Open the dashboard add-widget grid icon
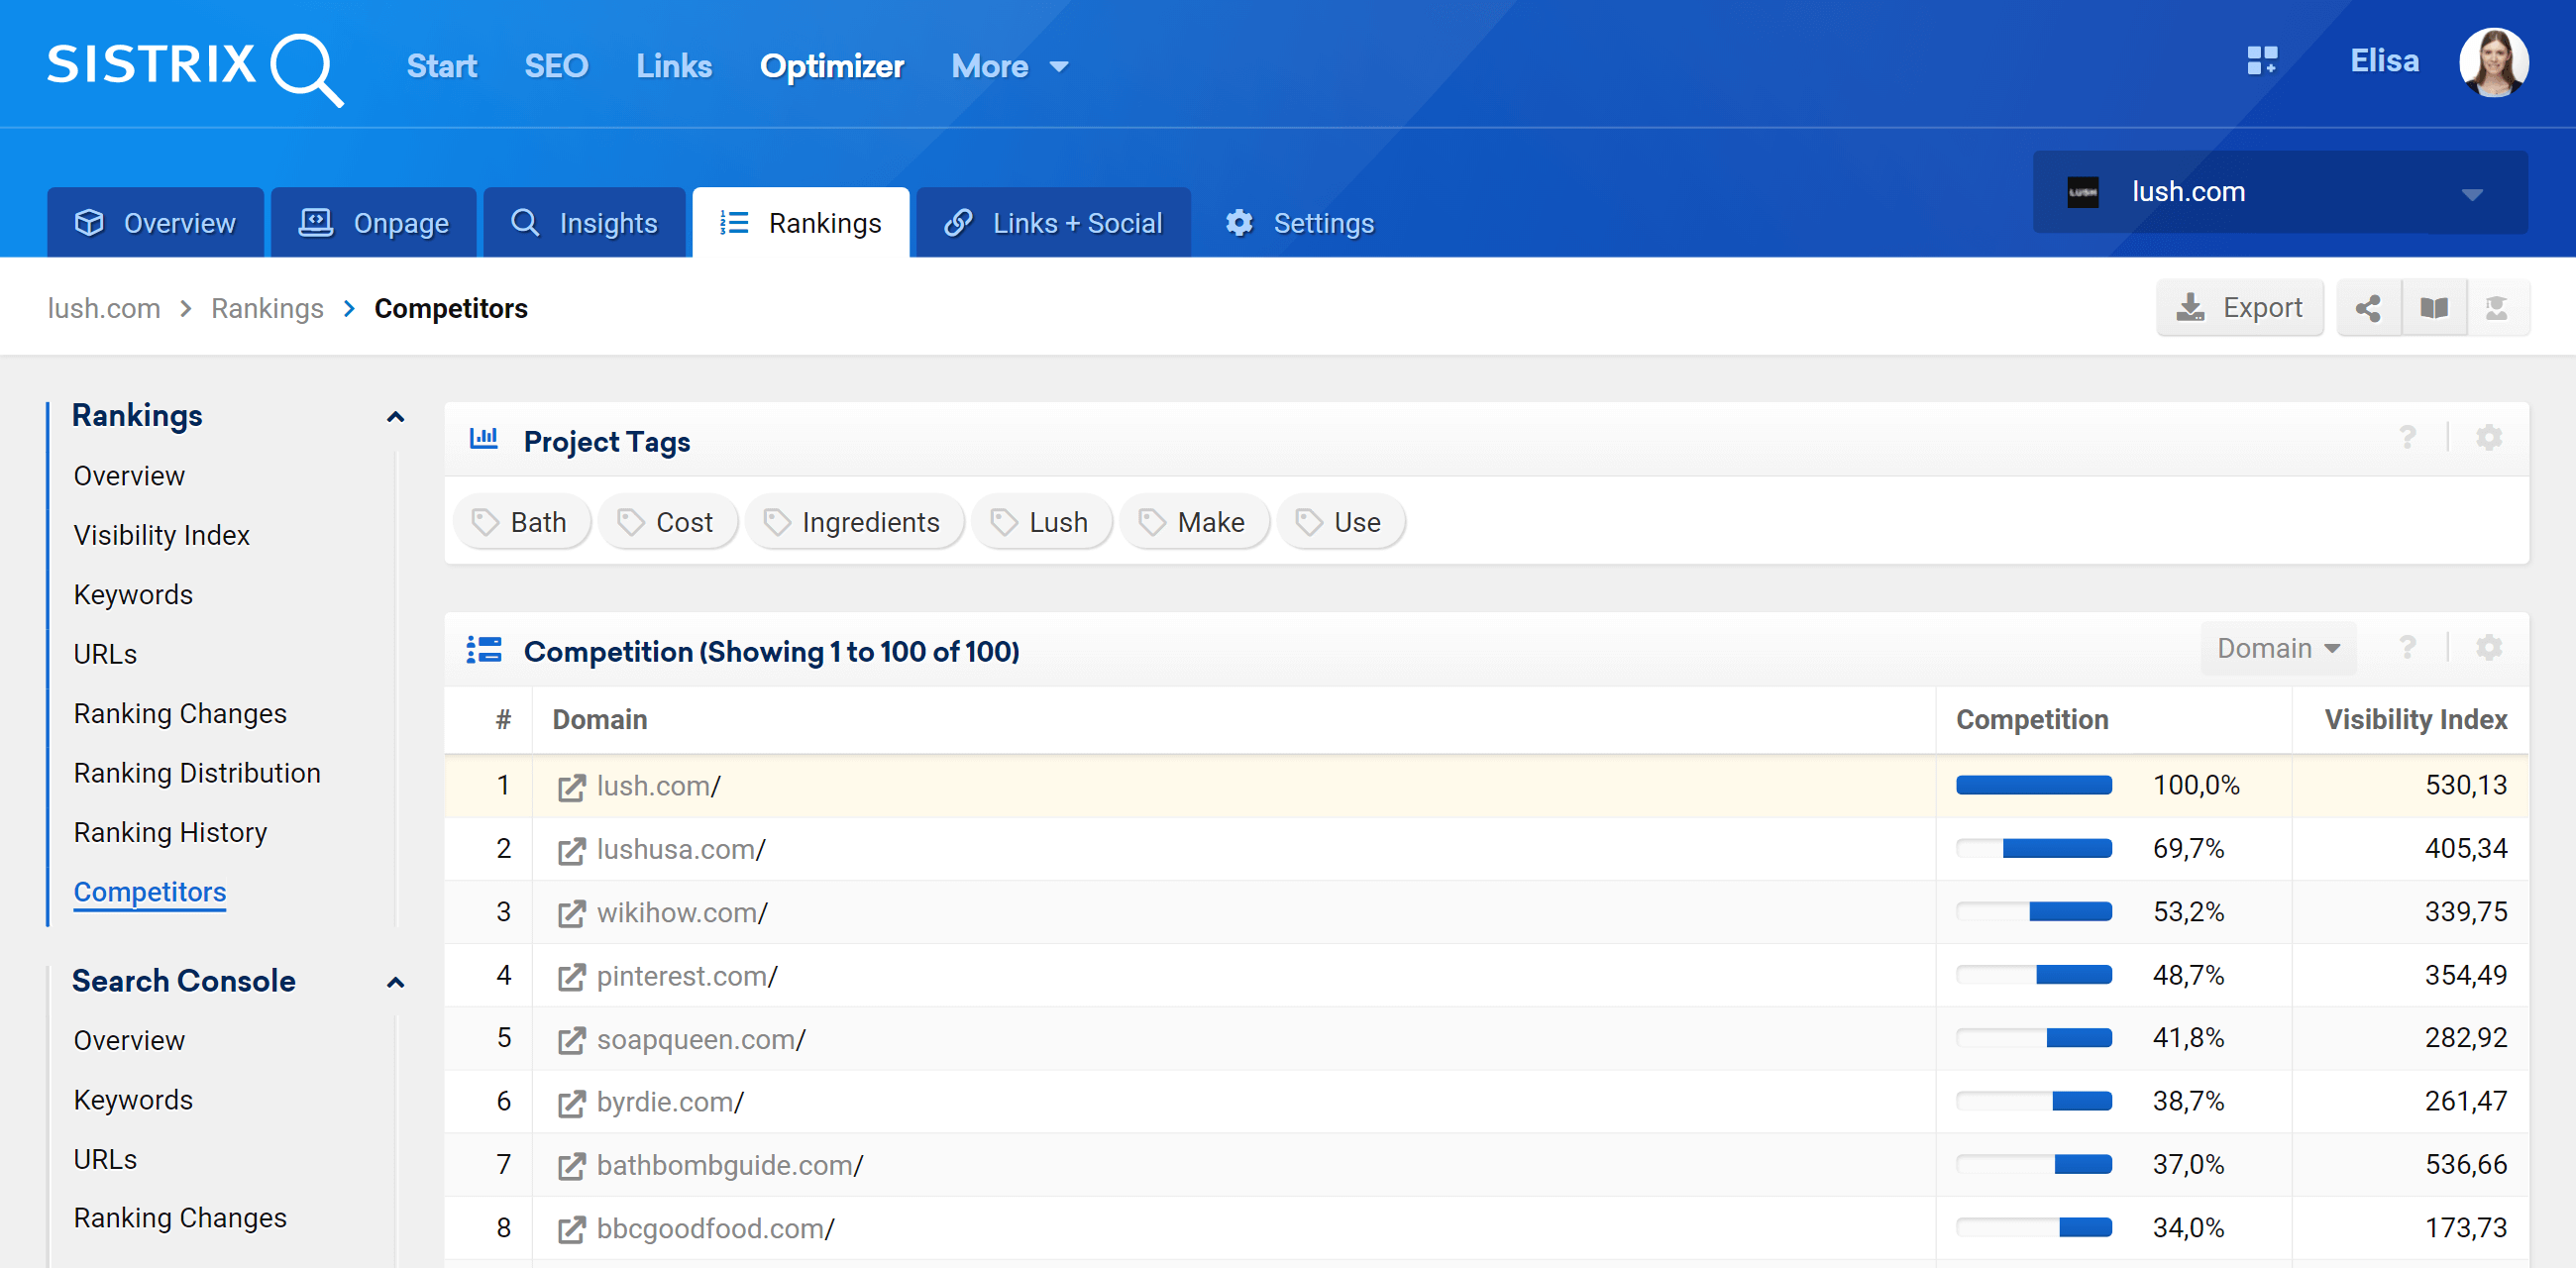Viewport: 2576px width, 1268px height. point(2262,61)
